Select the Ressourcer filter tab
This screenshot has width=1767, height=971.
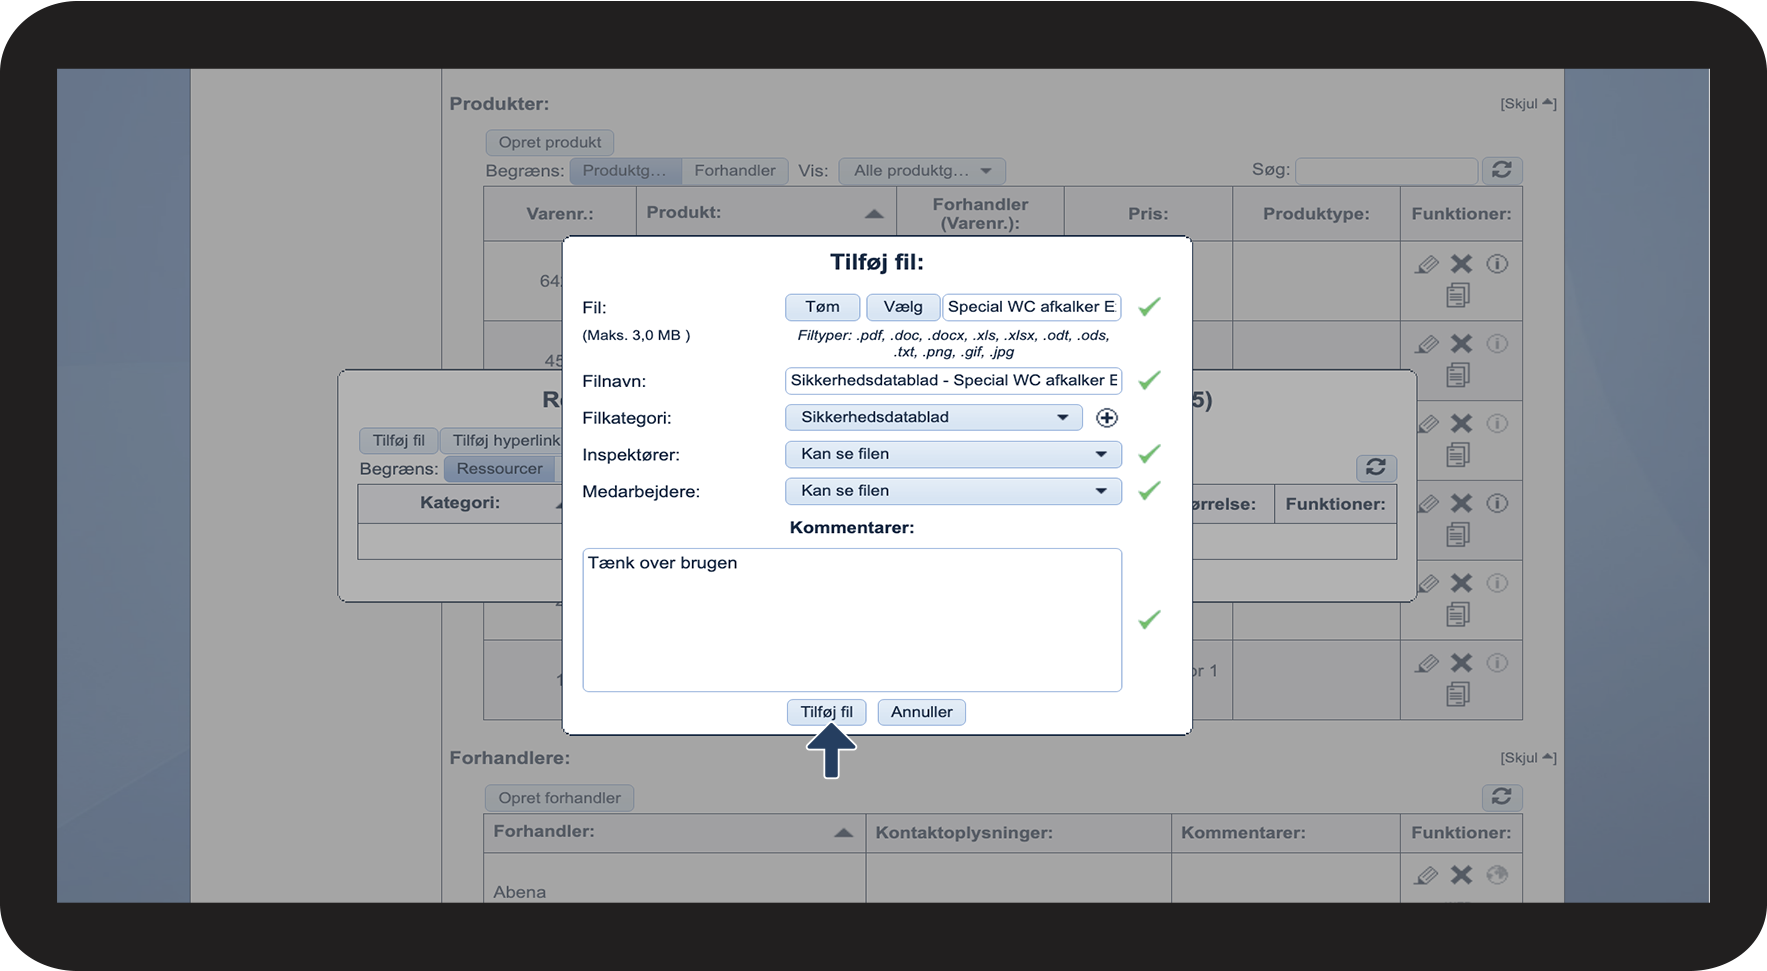pyautogui.click(x=499, y=469)
